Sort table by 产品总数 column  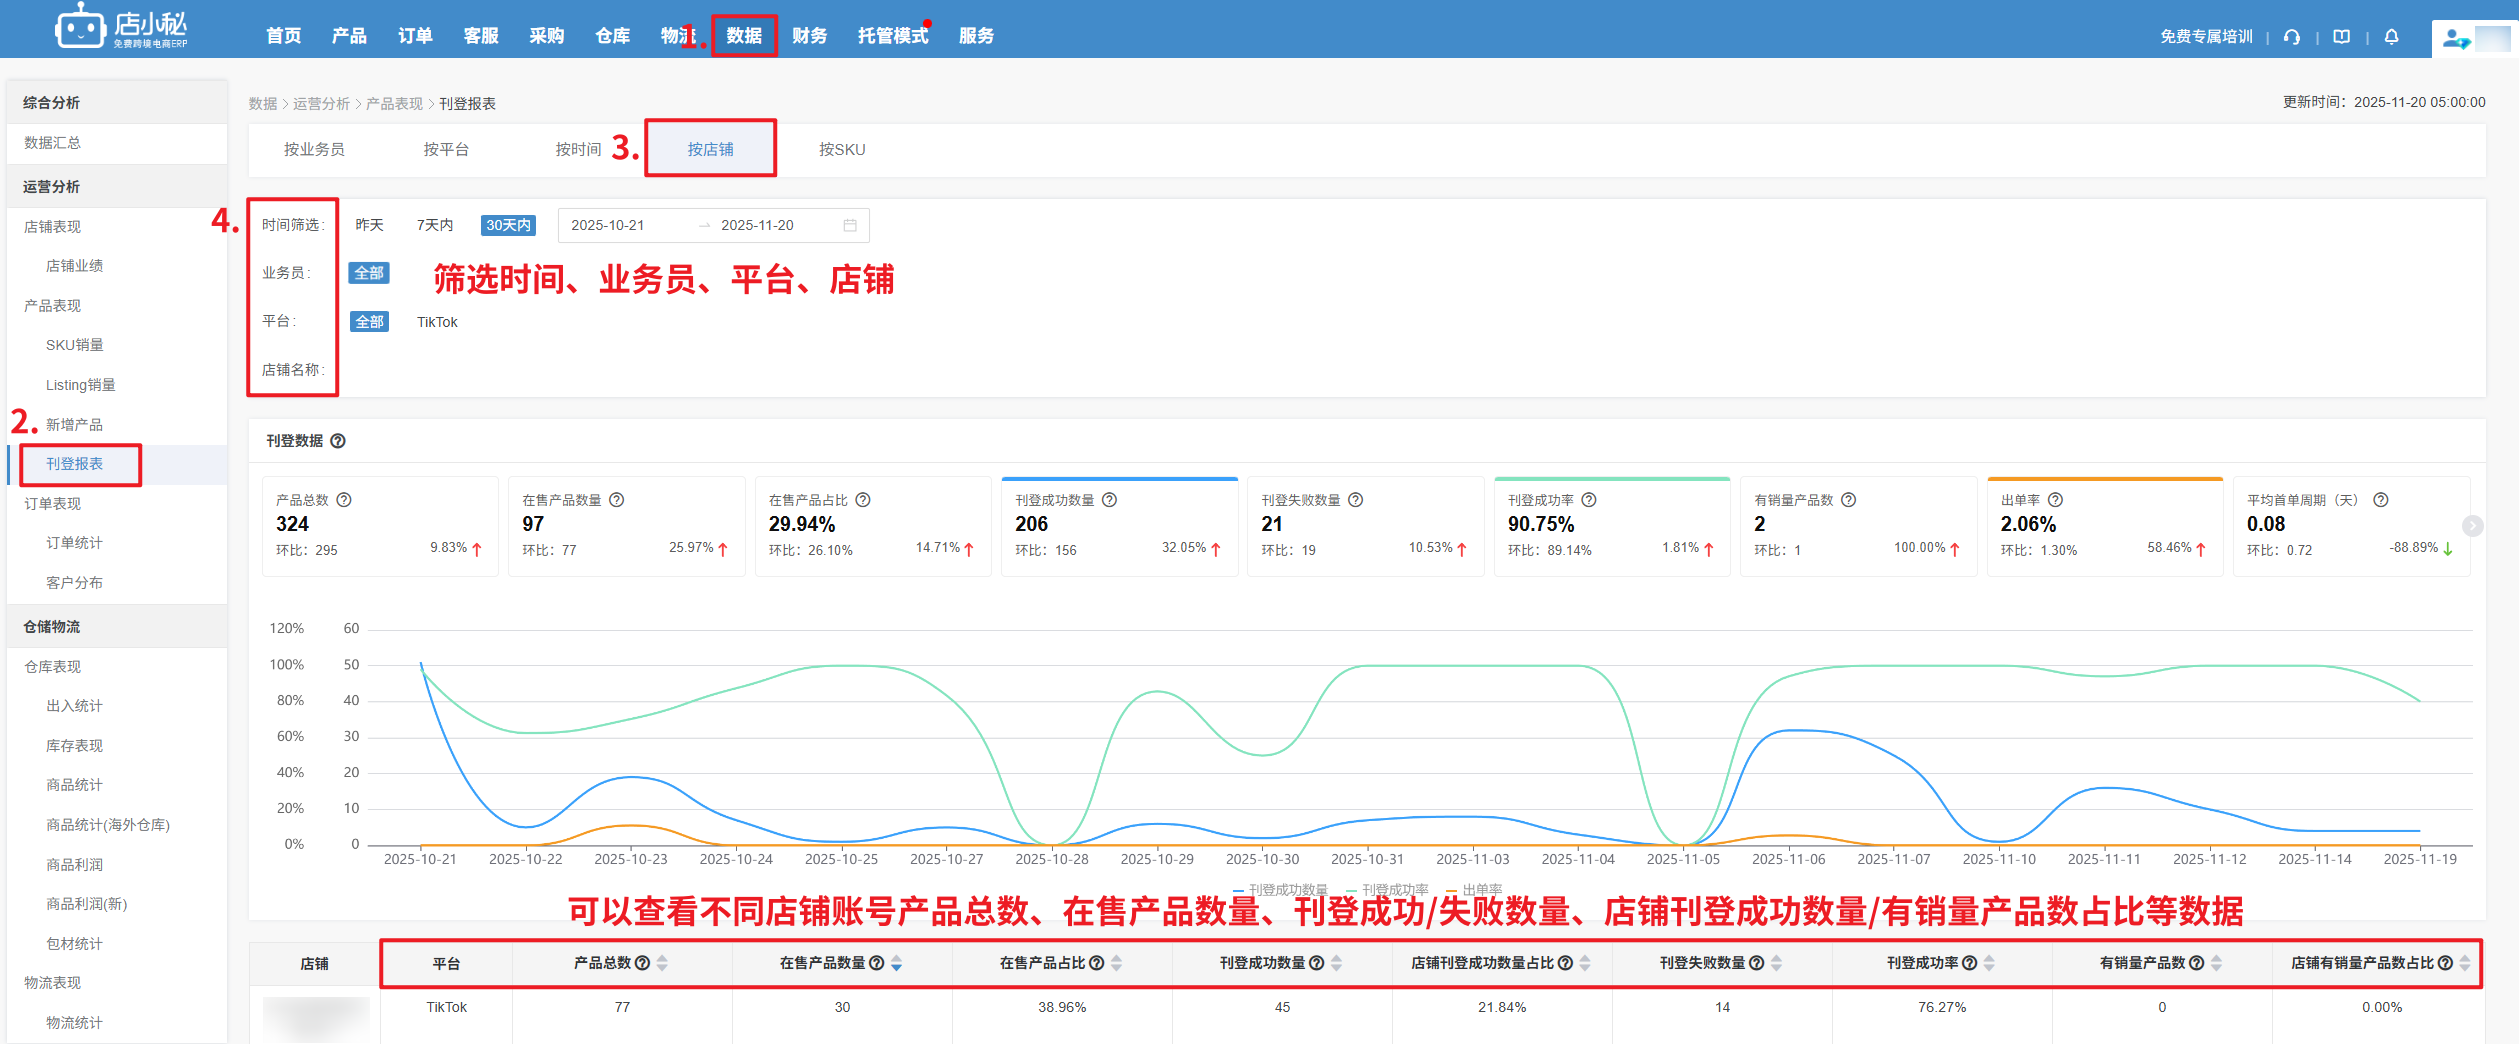[662, 963]
